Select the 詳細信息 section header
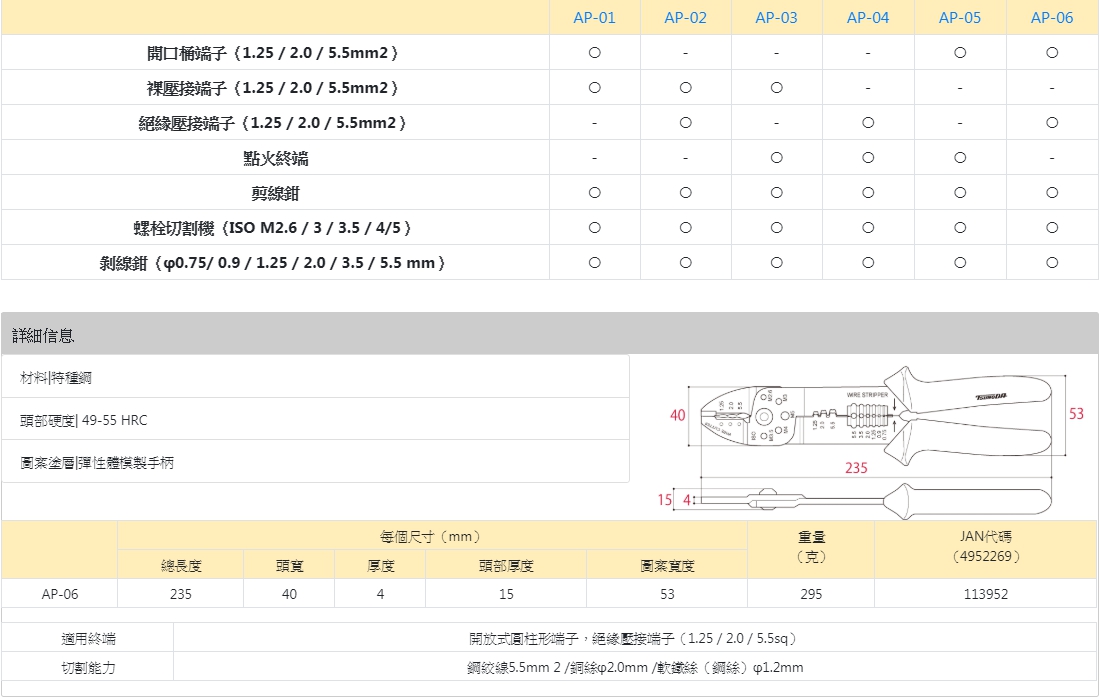 [x=43, y=335]
